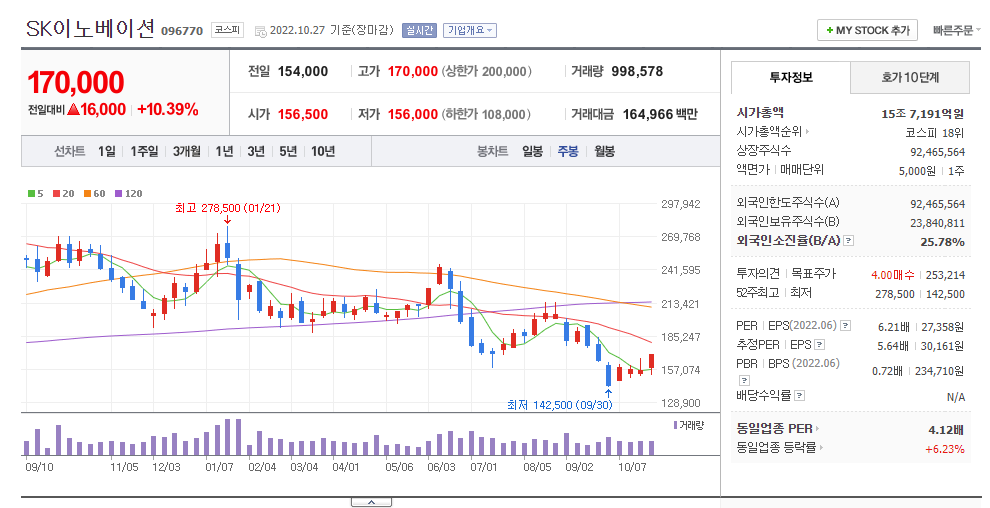Open help icon next to PER EPS(2022.06)
The height and width of the screenshot is (508, 990).
[845, 326]
